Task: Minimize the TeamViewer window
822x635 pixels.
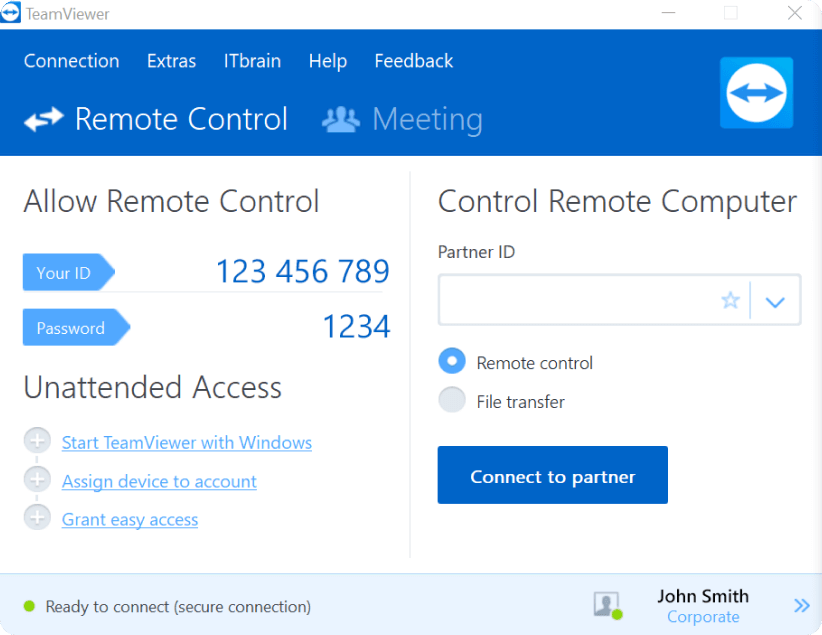Action: click(x=668, y=13)
